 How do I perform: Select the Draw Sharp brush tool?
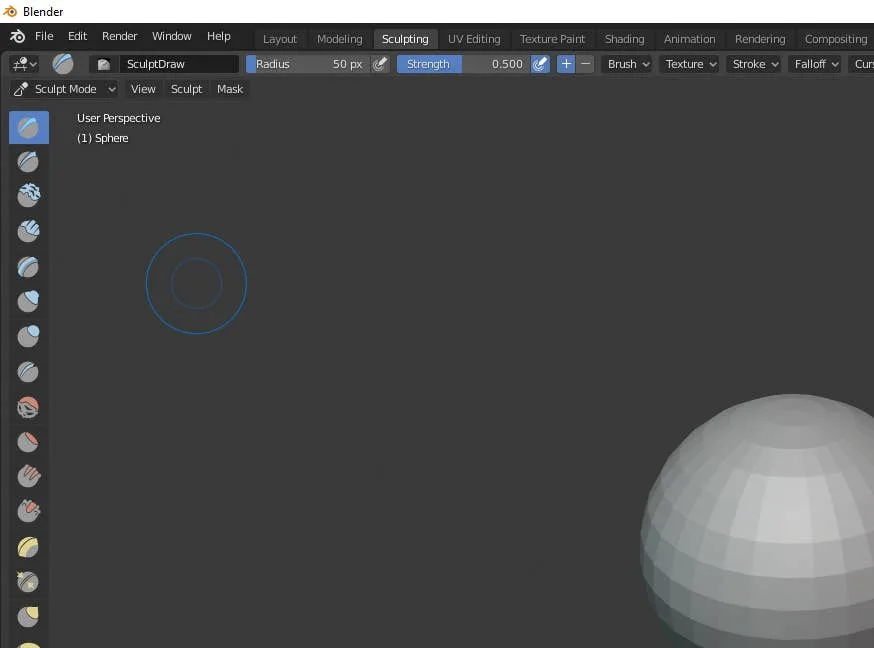click(28, 160)
